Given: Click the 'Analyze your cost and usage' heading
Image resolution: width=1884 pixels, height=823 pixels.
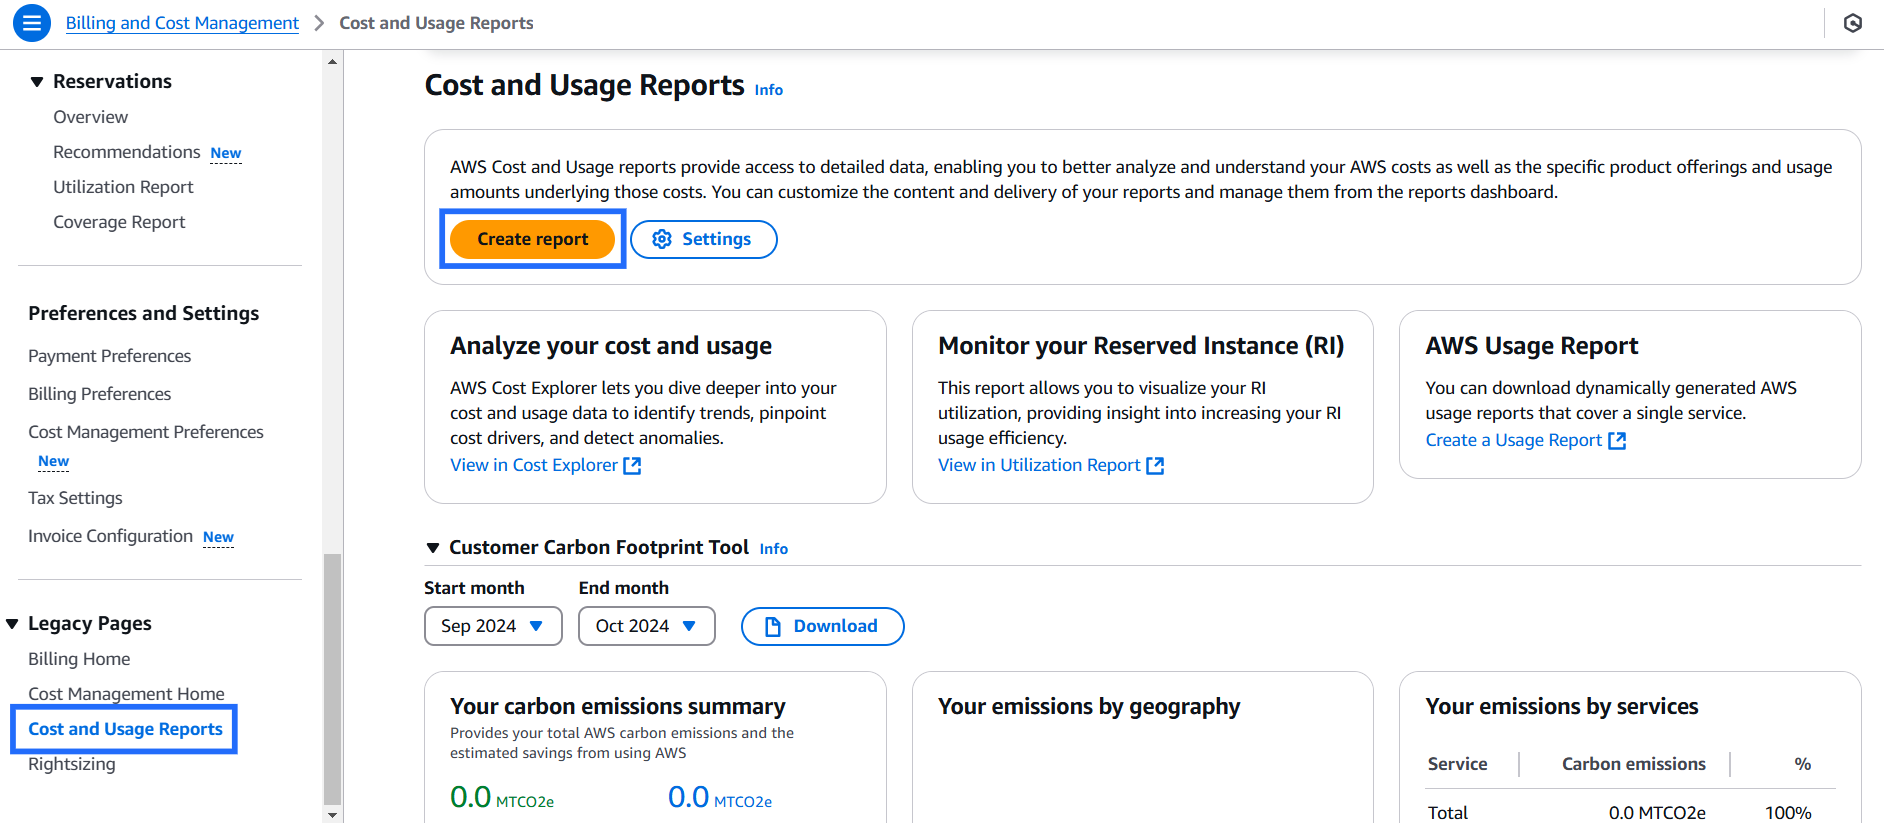Looking at the screenshot, I should point(611,346).
